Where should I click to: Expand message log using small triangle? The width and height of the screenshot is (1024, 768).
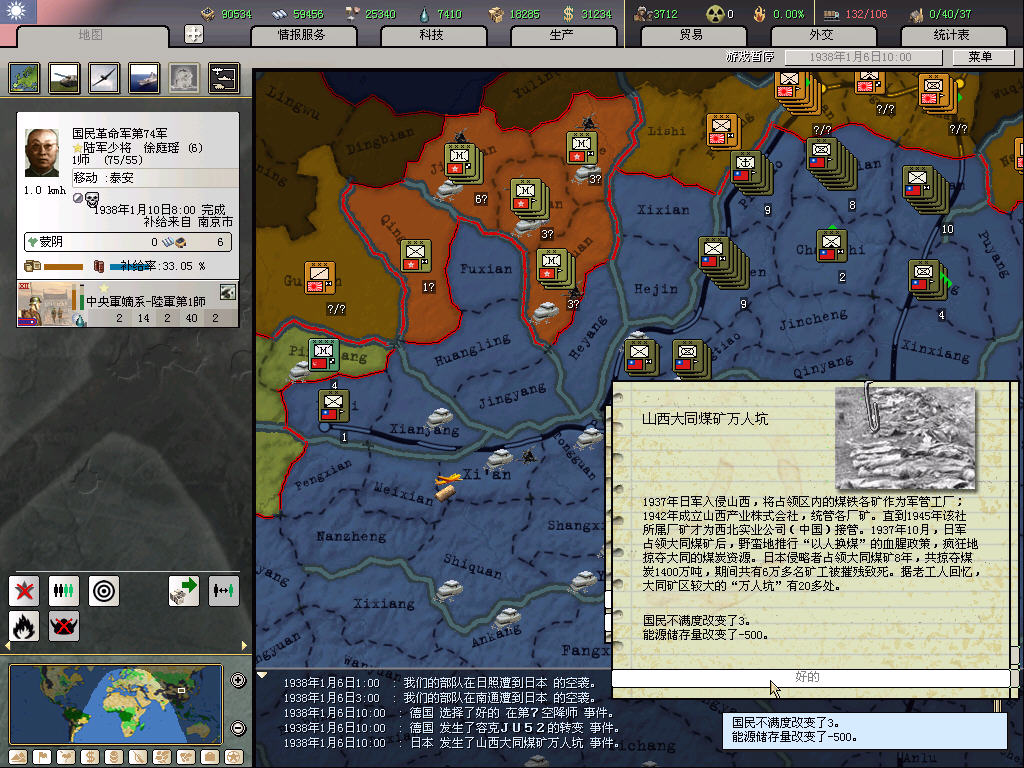pyautogui.click(x=262, y=676)
